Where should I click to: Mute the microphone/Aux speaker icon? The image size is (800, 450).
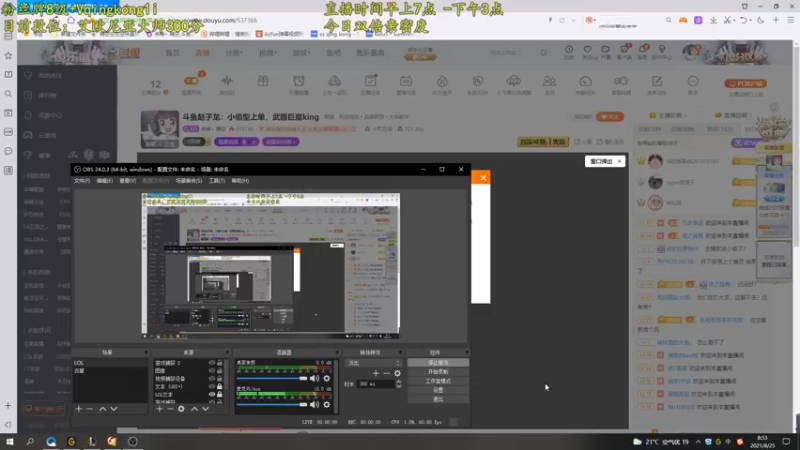click(314, 404)
